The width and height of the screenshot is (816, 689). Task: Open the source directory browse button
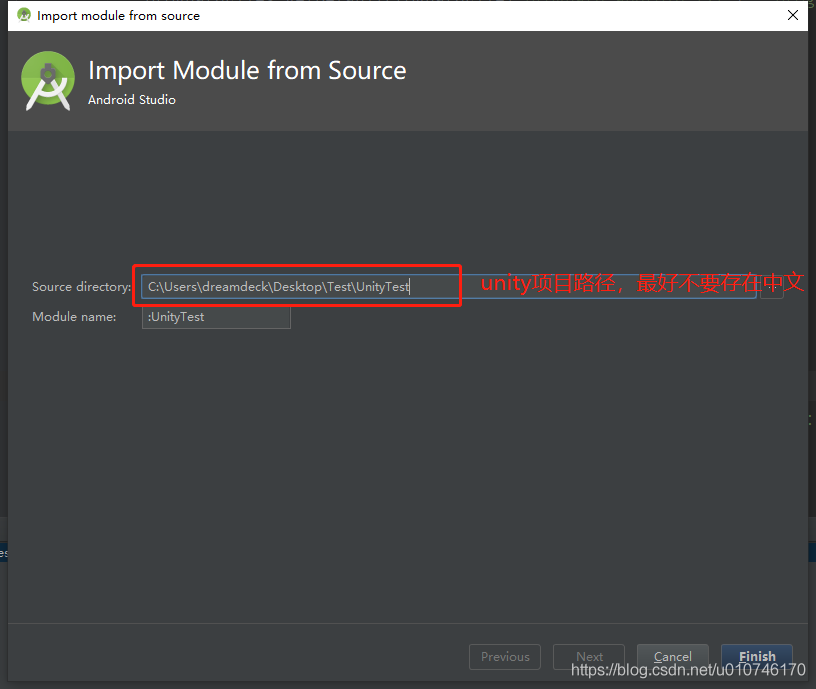(772, 287)
